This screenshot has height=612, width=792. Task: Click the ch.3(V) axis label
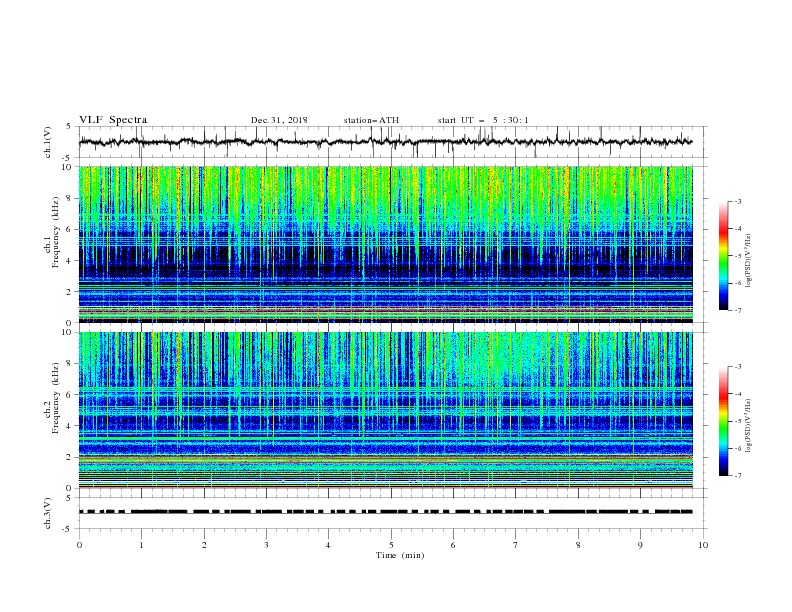pos(47,513)
